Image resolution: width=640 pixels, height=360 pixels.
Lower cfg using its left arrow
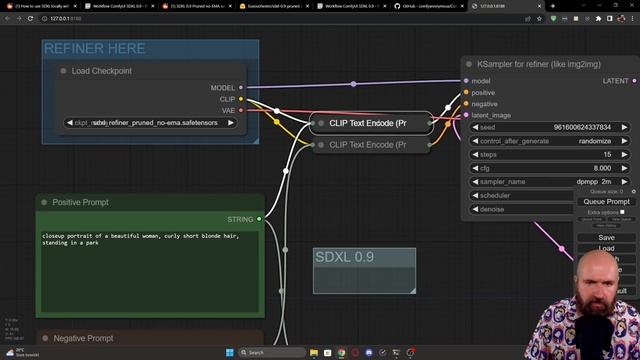pos(476,168)
